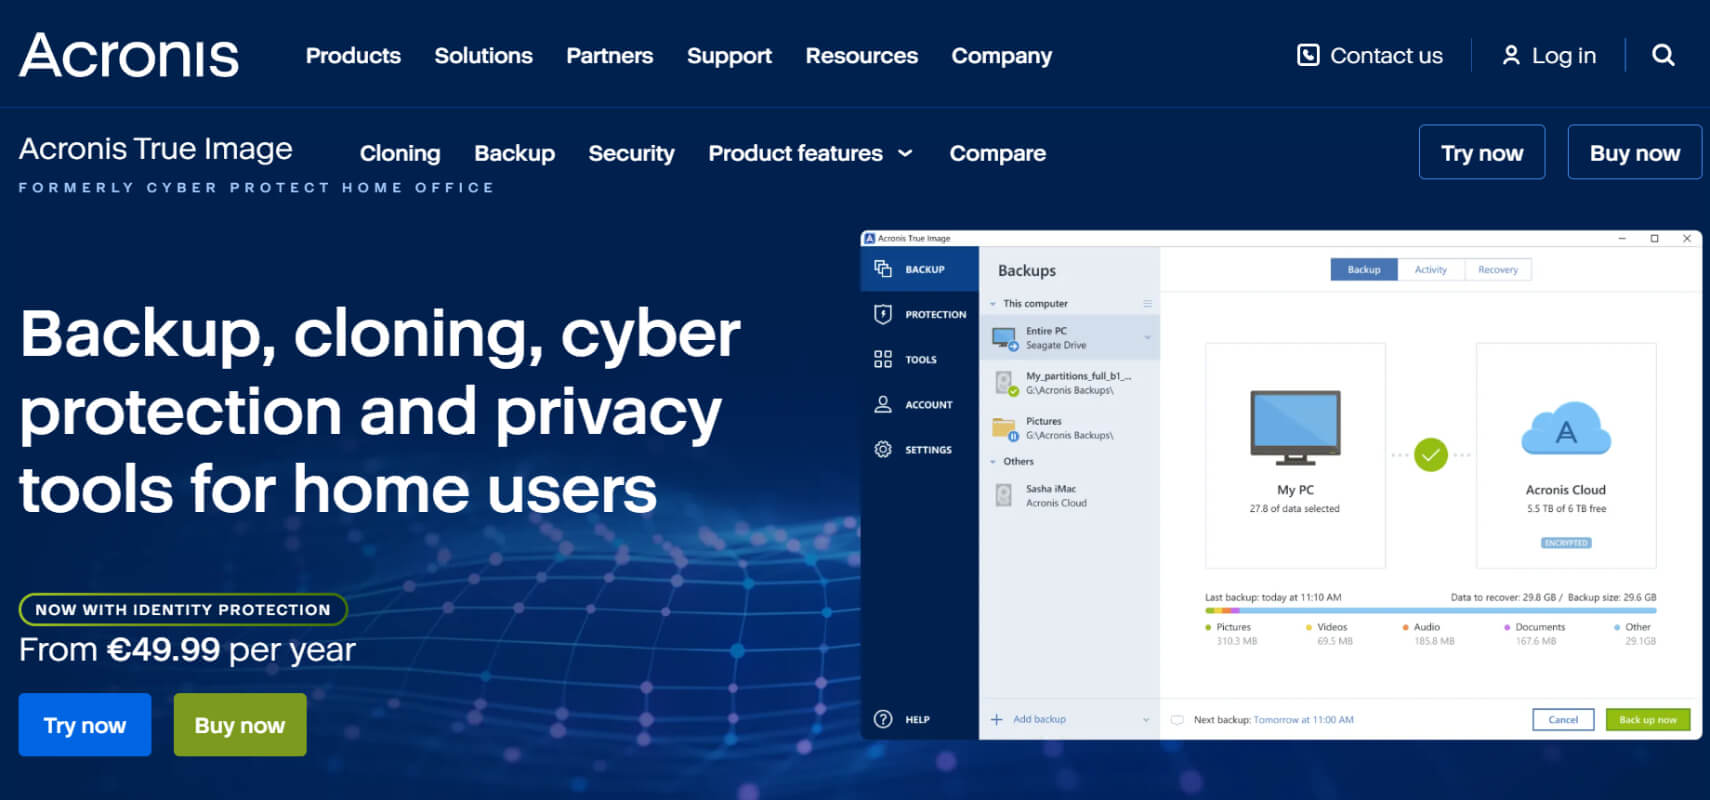This screenshot has height=800, width=1710.
Task: Open the site search magnifier icon
Action: (x=1663, y=55)
